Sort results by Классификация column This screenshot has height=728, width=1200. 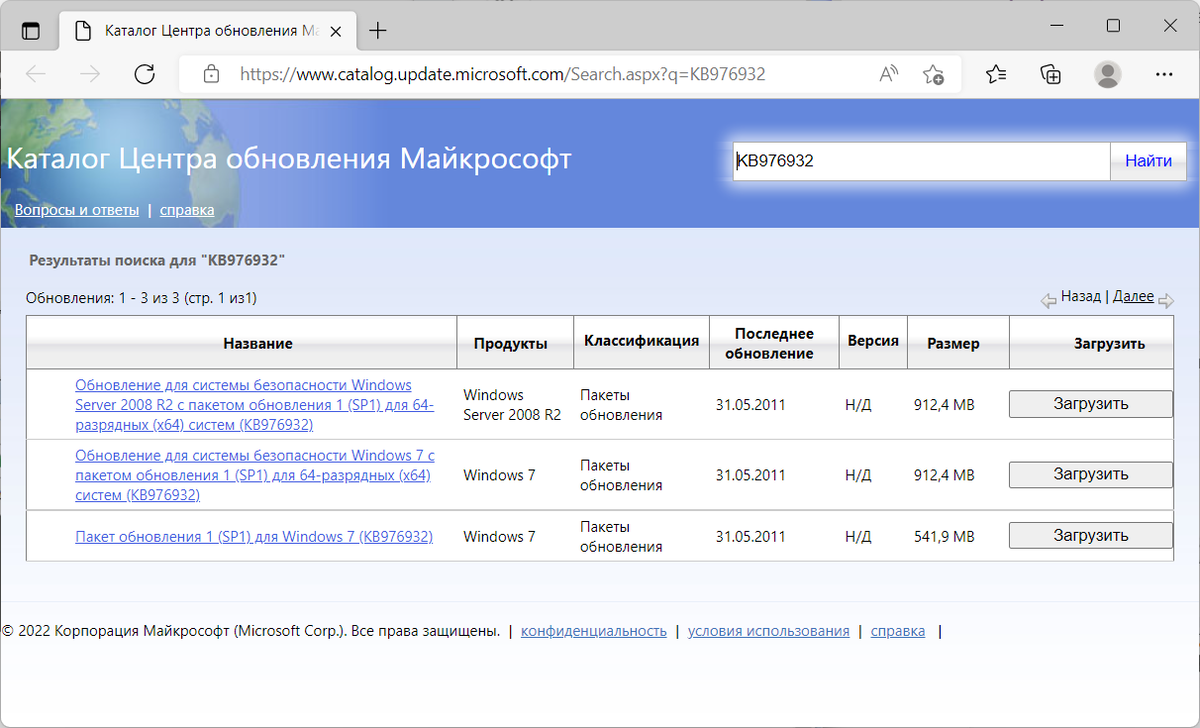tap(641, 341)
